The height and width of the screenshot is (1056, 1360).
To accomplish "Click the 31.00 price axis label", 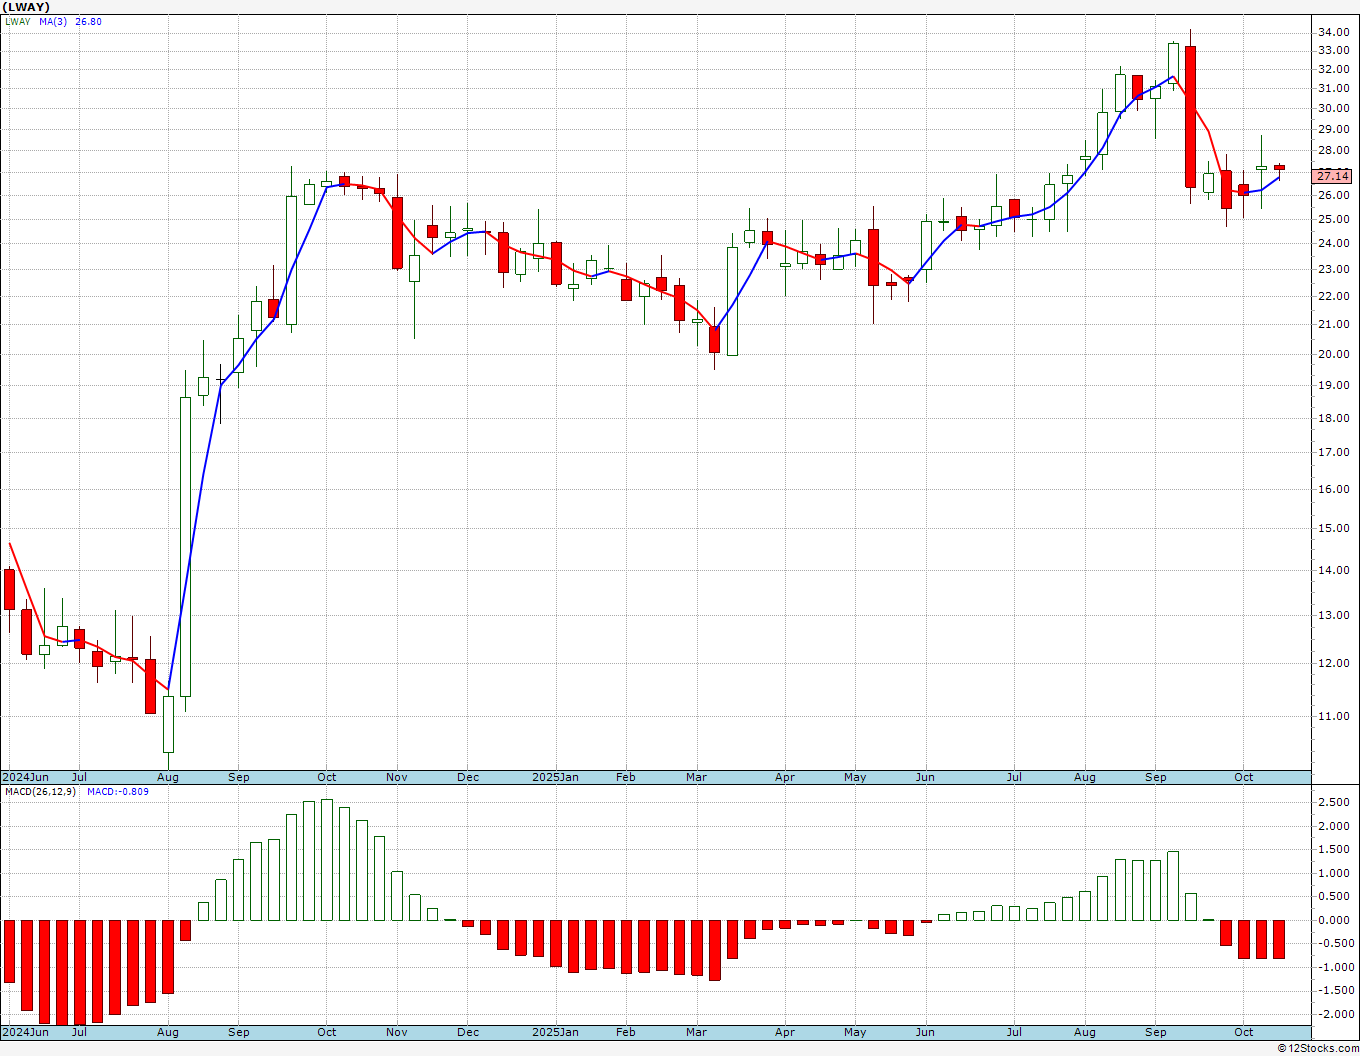I will (x=1332, y=88).
